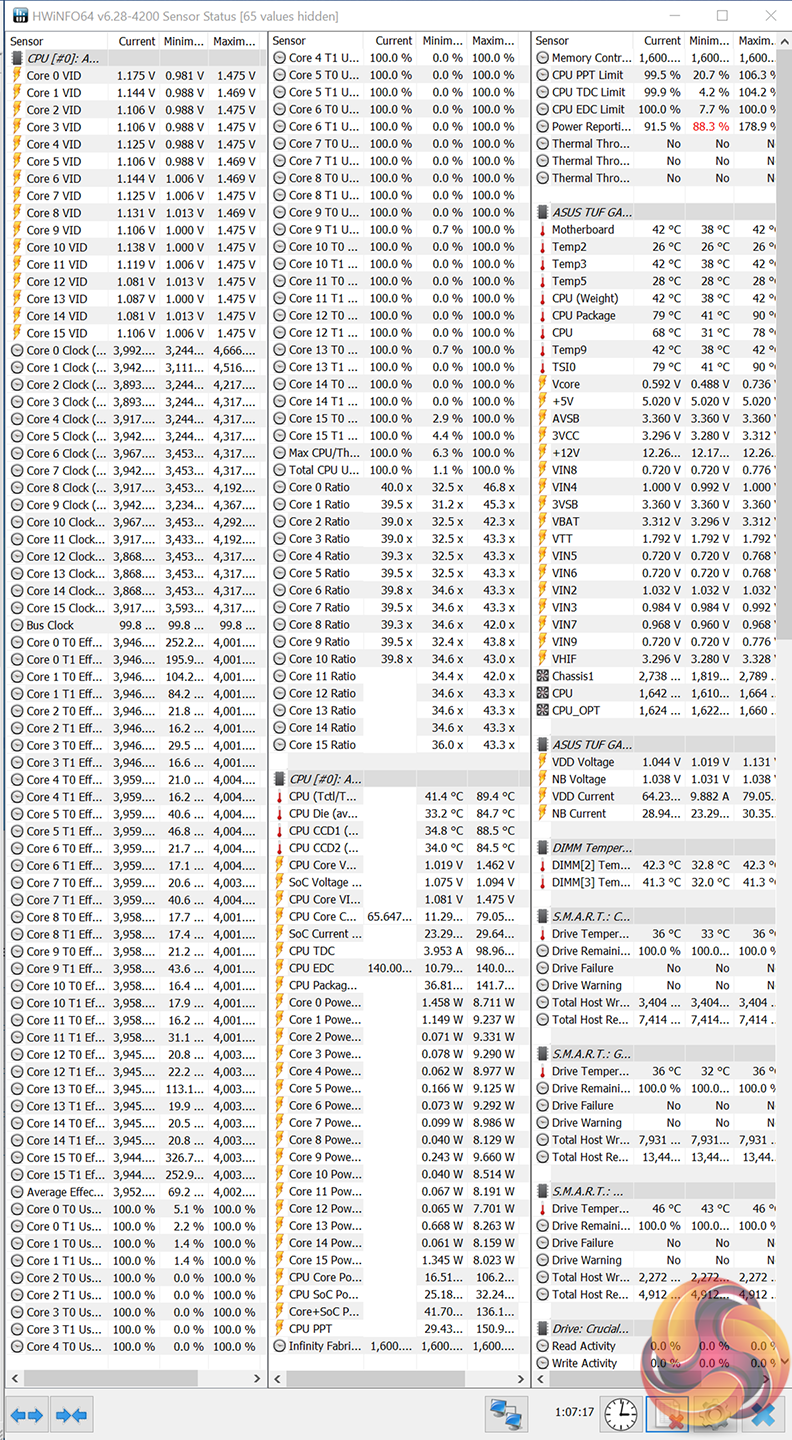Click the clock icon to reset timer
The width and height of the screenshot is (792, 1440).
click(x=620, y=1414)
